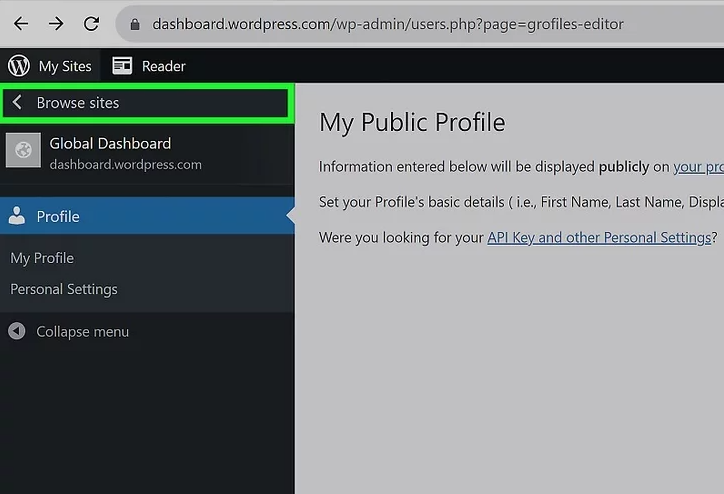
Task: Open the Profile sidebar section
Action: [x=147, y=216]
